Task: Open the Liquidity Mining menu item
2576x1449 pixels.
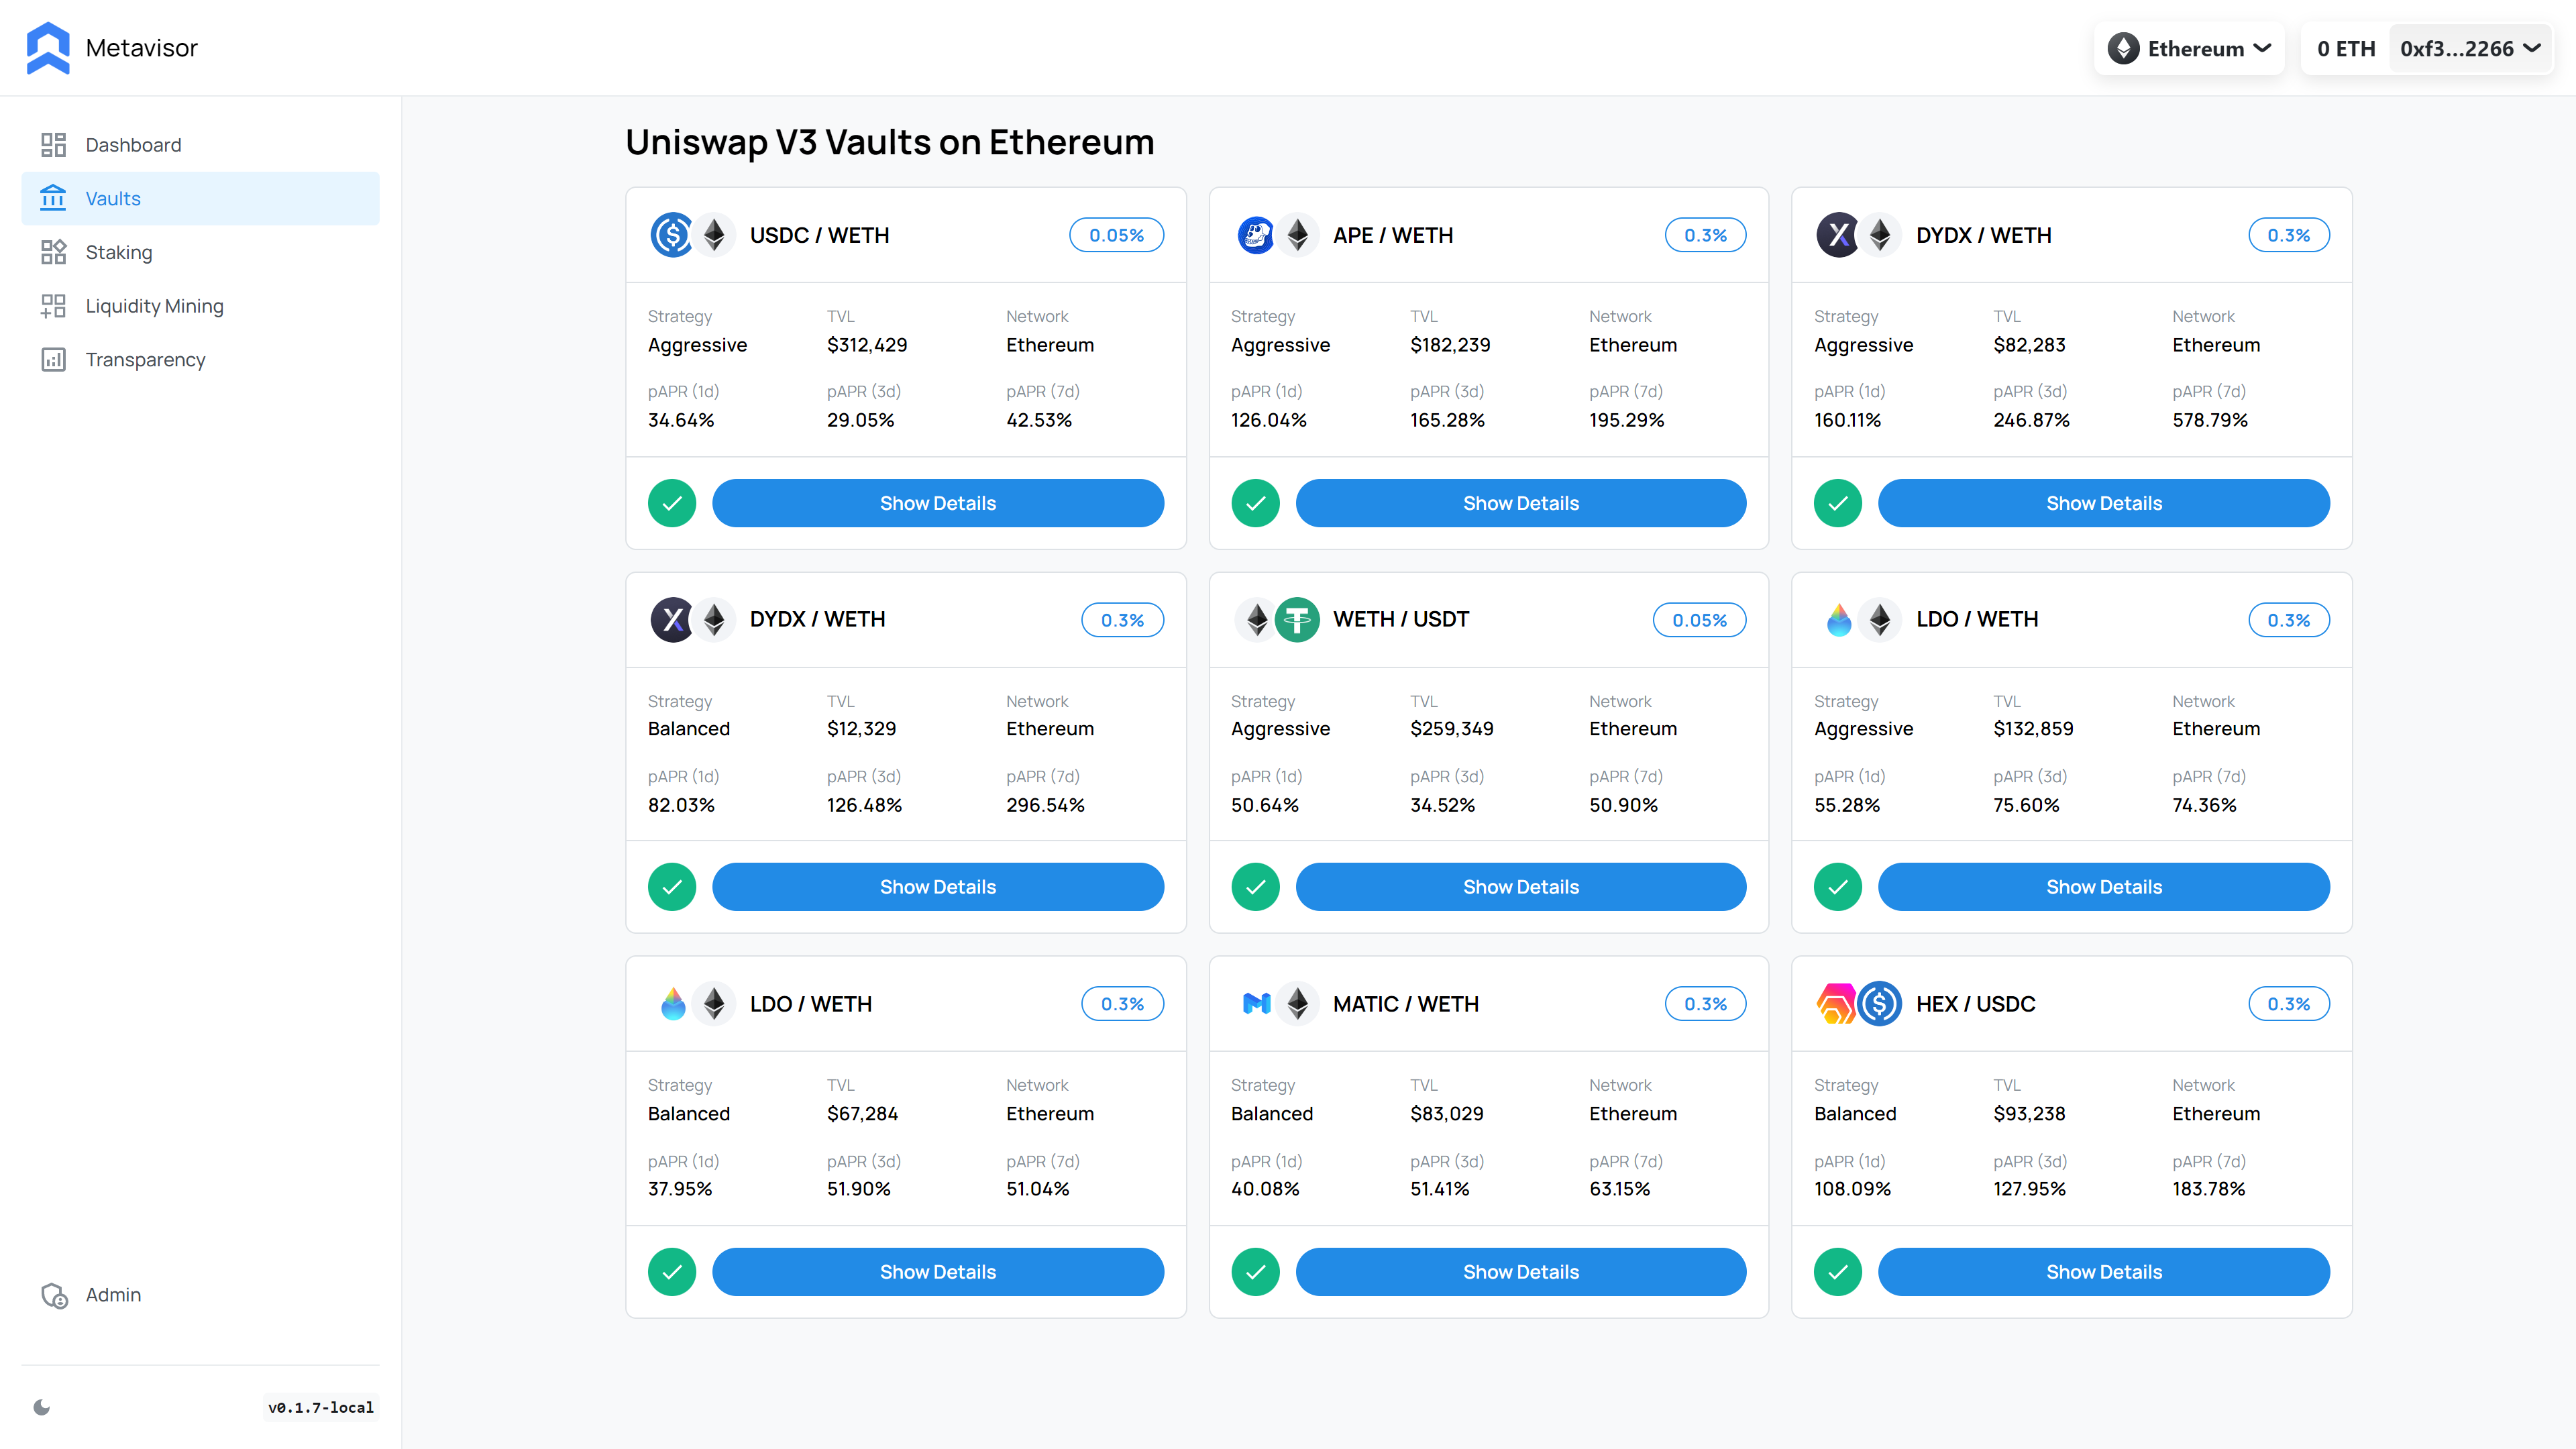Action: (200, 306)
